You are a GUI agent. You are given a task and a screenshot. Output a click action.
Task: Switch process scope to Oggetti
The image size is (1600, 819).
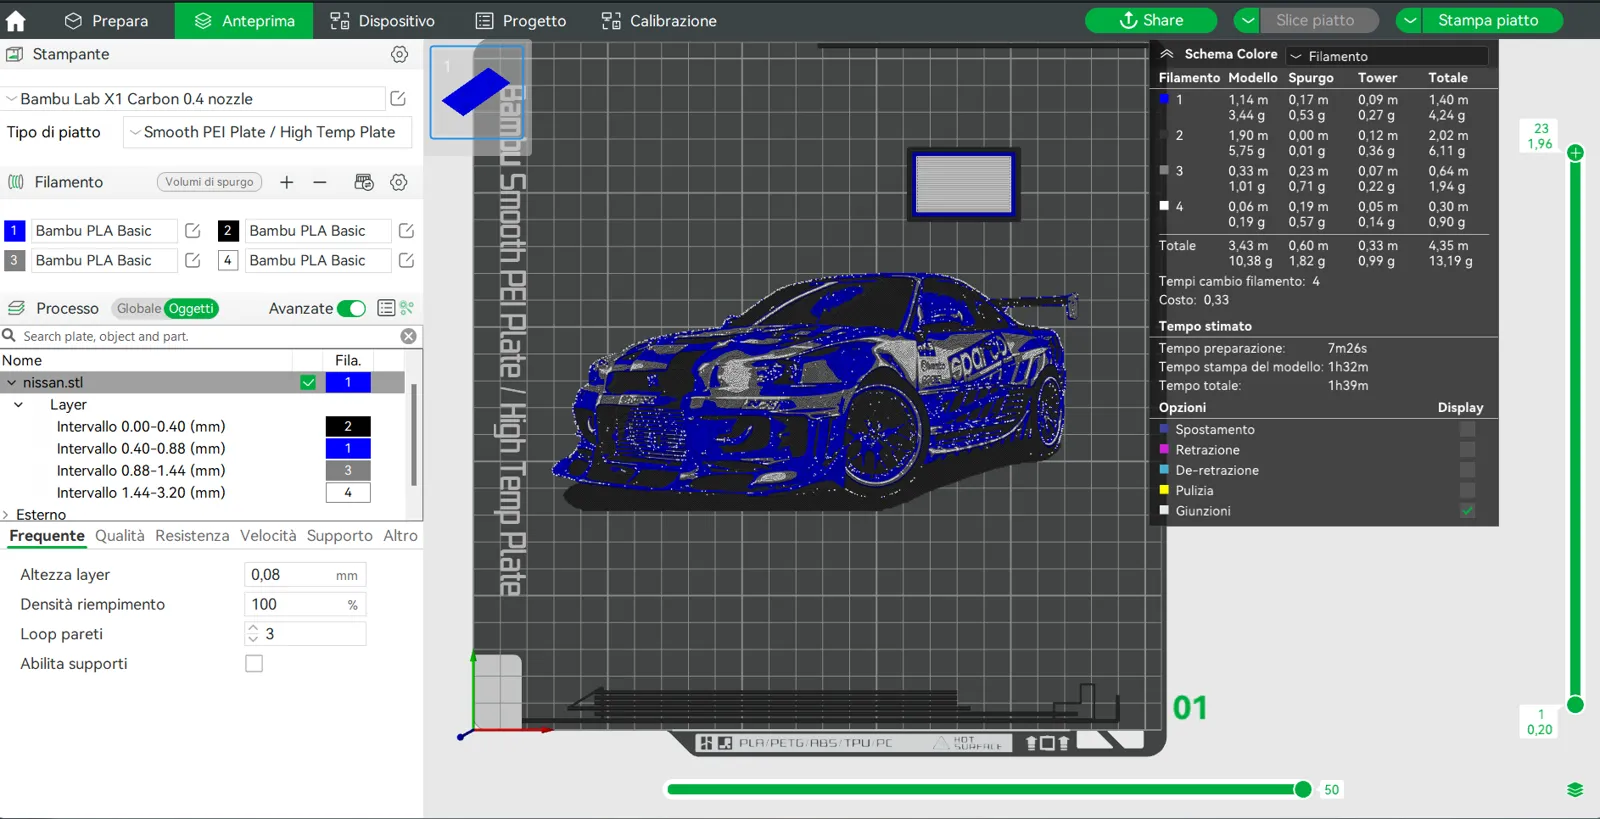(191, 308)
